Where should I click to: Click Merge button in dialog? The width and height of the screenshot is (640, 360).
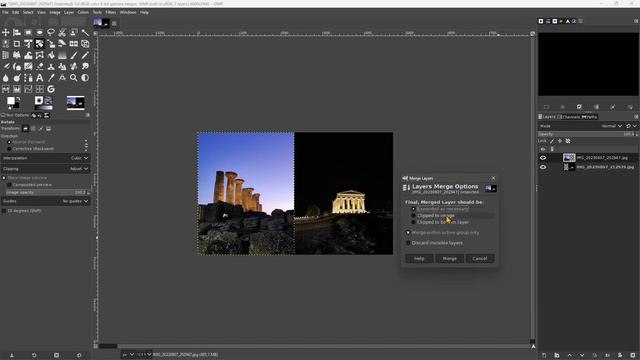coord(449,259)
